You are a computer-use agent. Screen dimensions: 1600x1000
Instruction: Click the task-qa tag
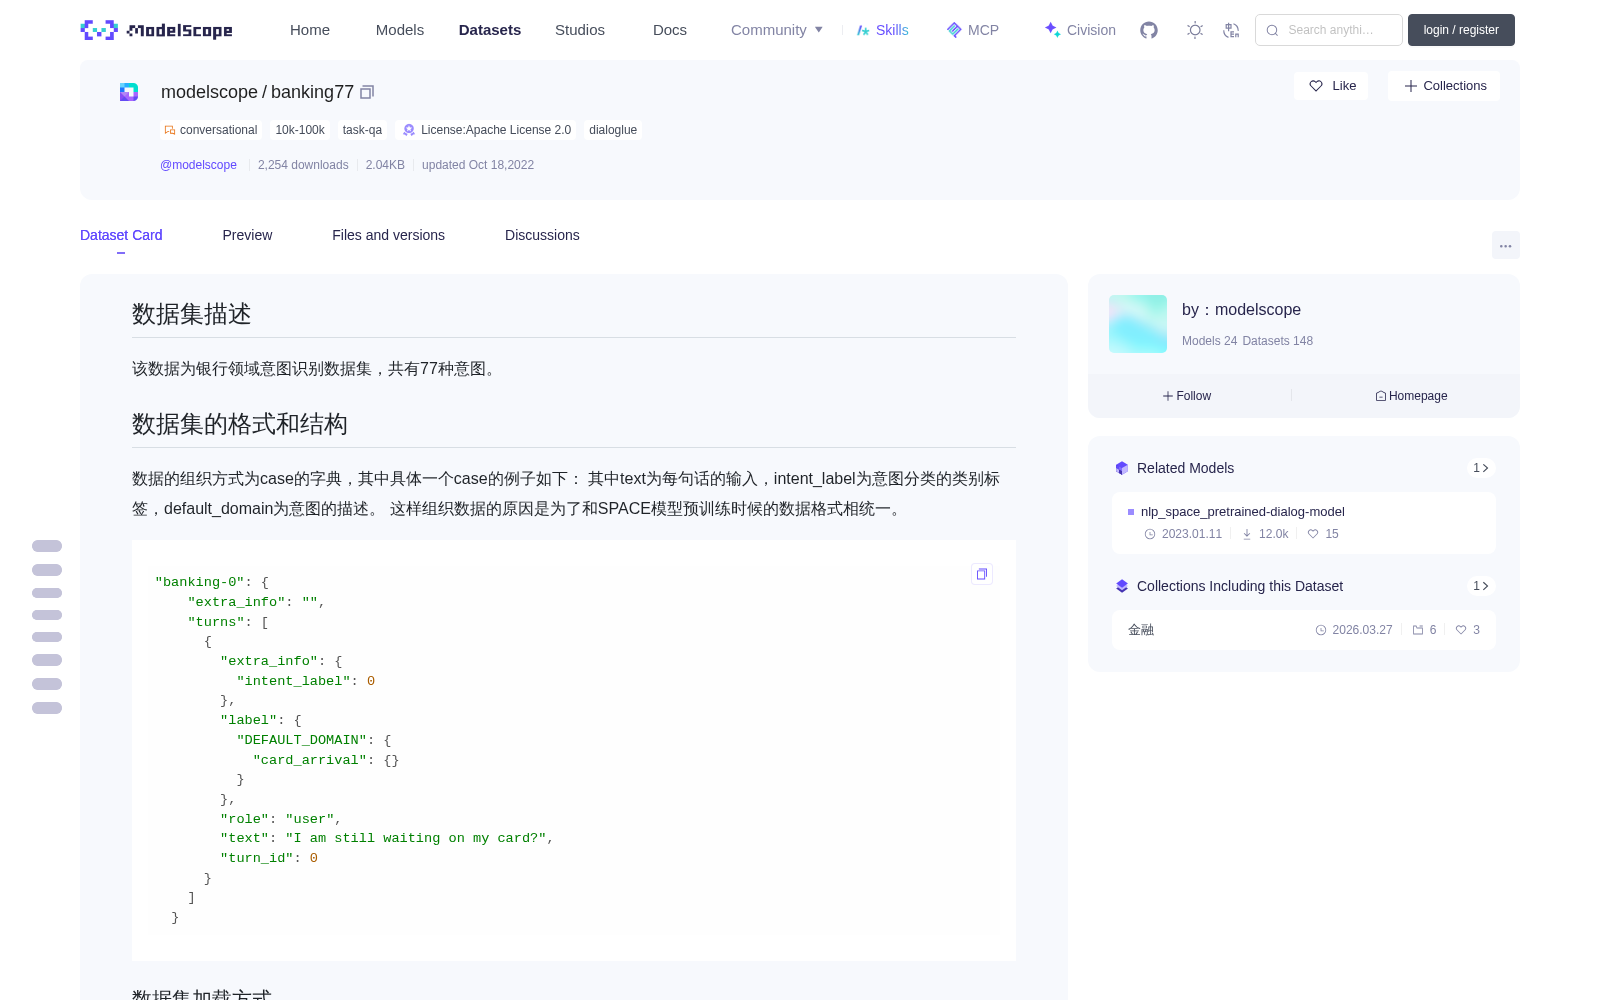[x=362, y=130]
